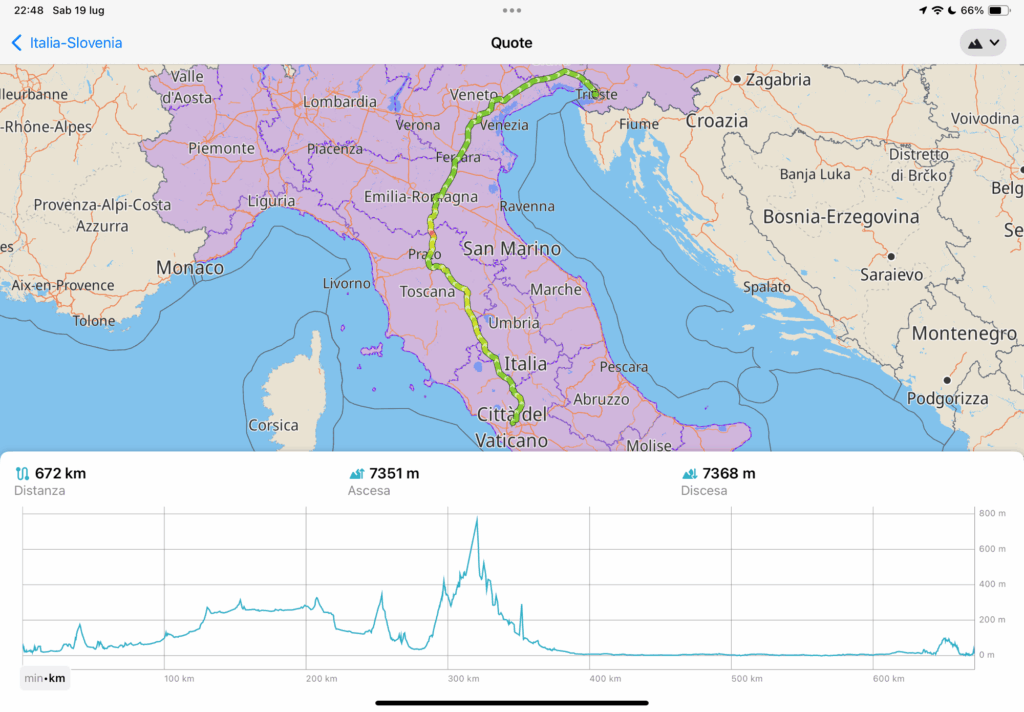Screen dimensions: 1024x712
Task: Open the elevation map style dropdown
Action: tap(983, 43)
